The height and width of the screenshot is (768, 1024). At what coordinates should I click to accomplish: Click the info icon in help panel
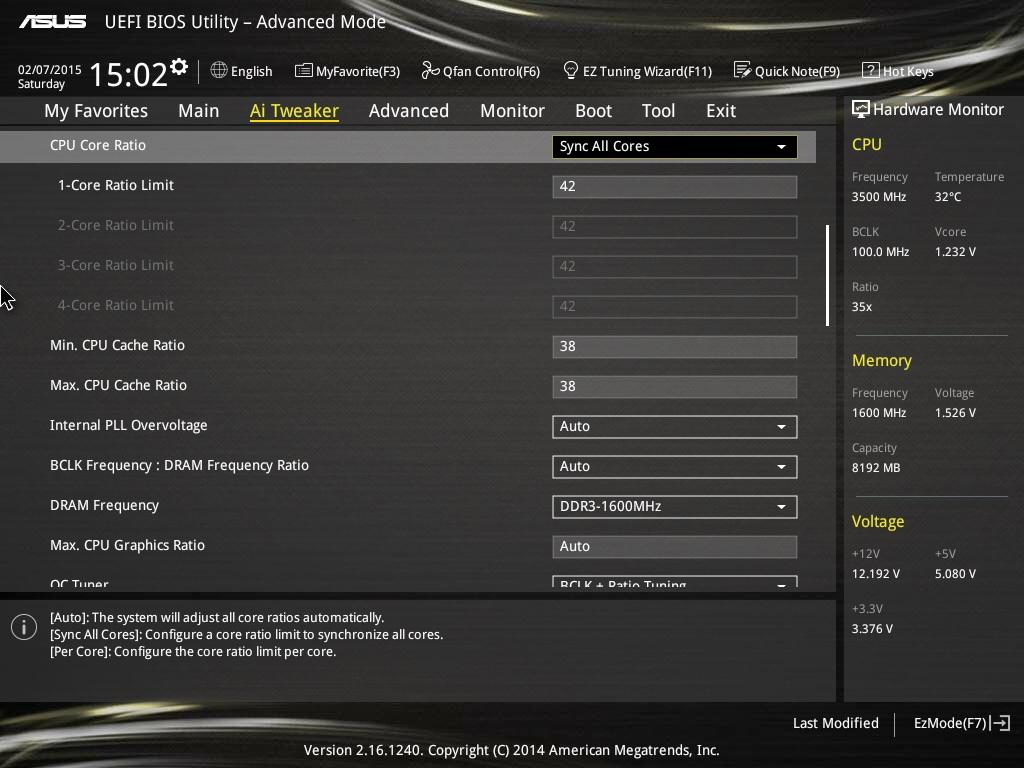pos(24,627)
